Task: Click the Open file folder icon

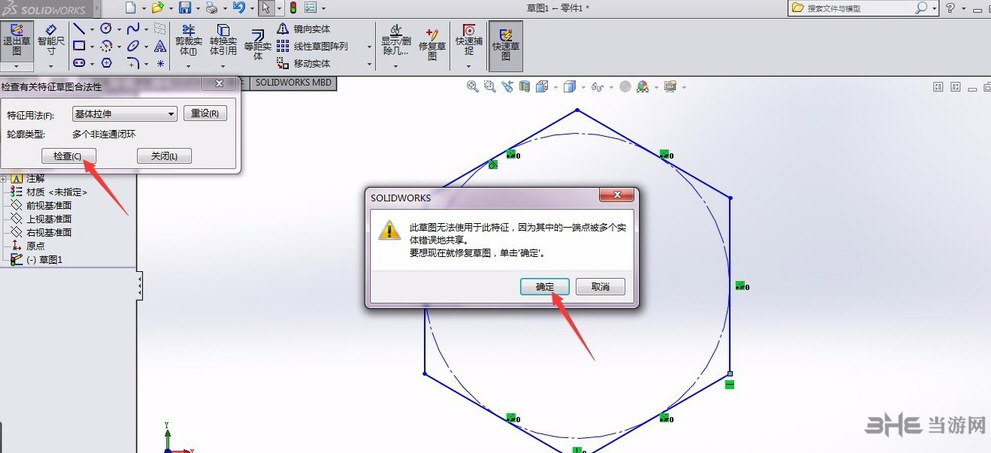Action: click(157, 8)
